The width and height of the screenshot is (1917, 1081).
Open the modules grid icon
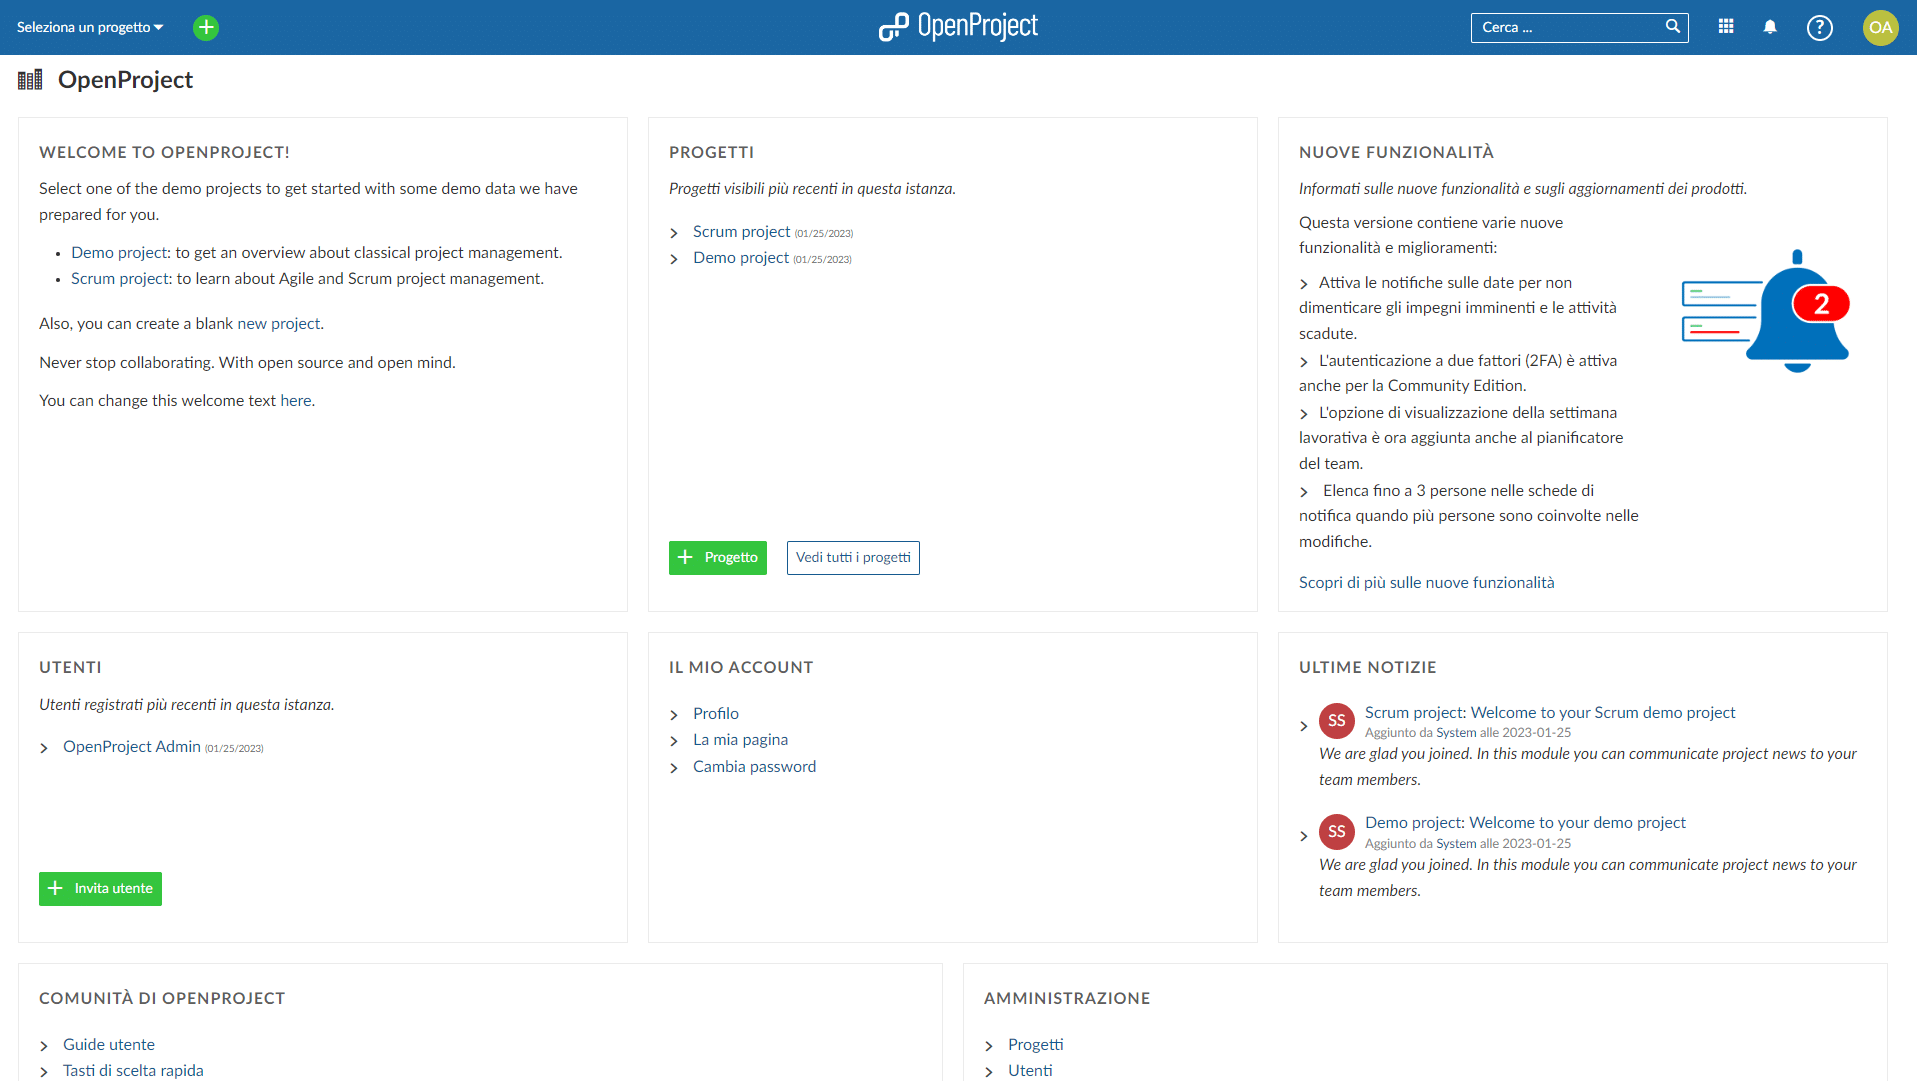[x=1726, y=27]
